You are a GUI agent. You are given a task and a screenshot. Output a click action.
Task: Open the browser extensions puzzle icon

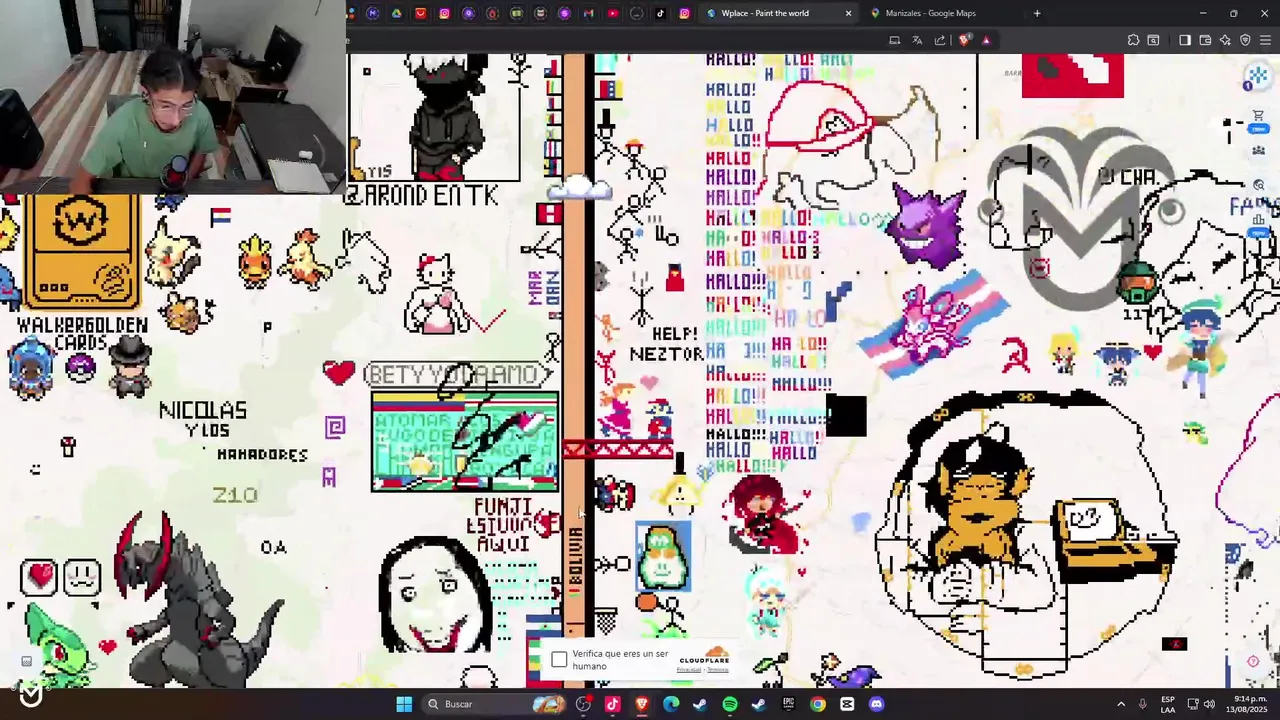point(1133,40)
